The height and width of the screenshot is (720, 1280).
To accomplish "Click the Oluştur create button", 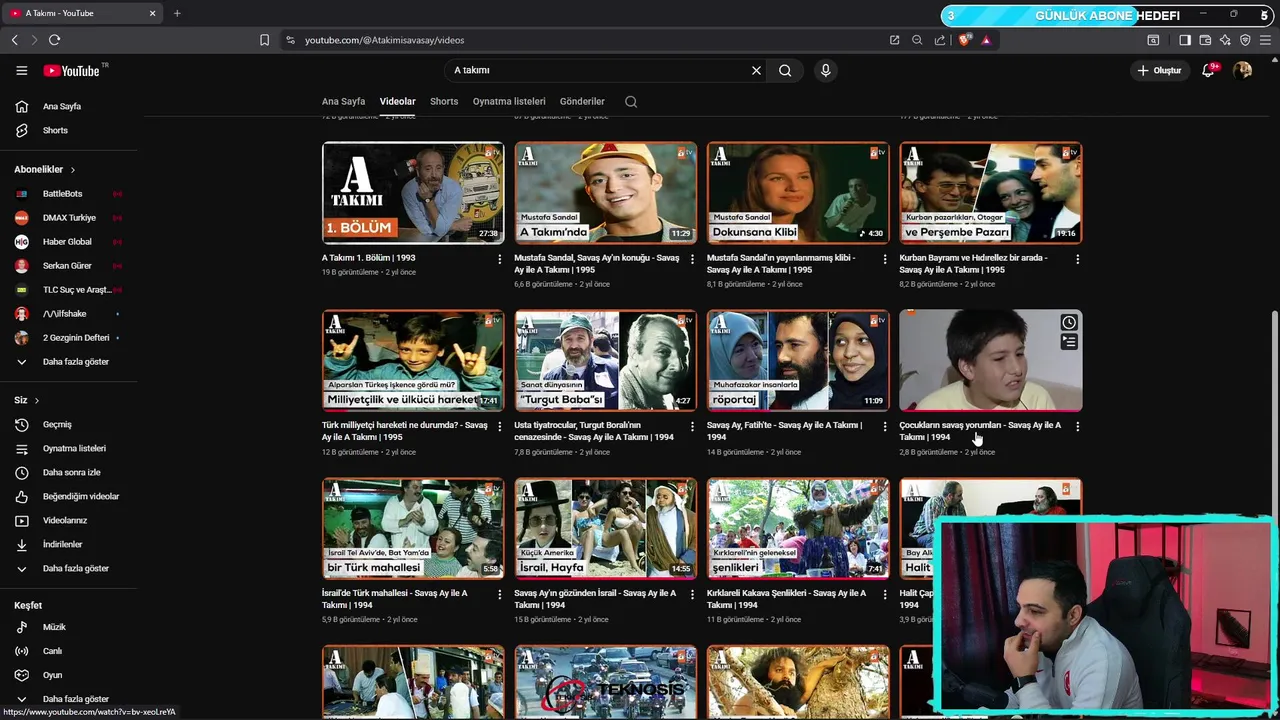I will click(1159, 70).
